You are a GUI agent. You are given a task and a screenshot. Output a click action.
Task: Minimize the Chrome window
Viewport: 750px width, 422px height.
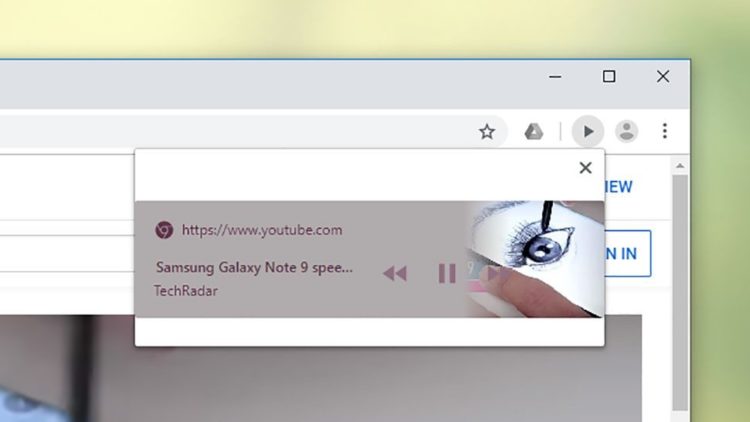pos(555,77)
